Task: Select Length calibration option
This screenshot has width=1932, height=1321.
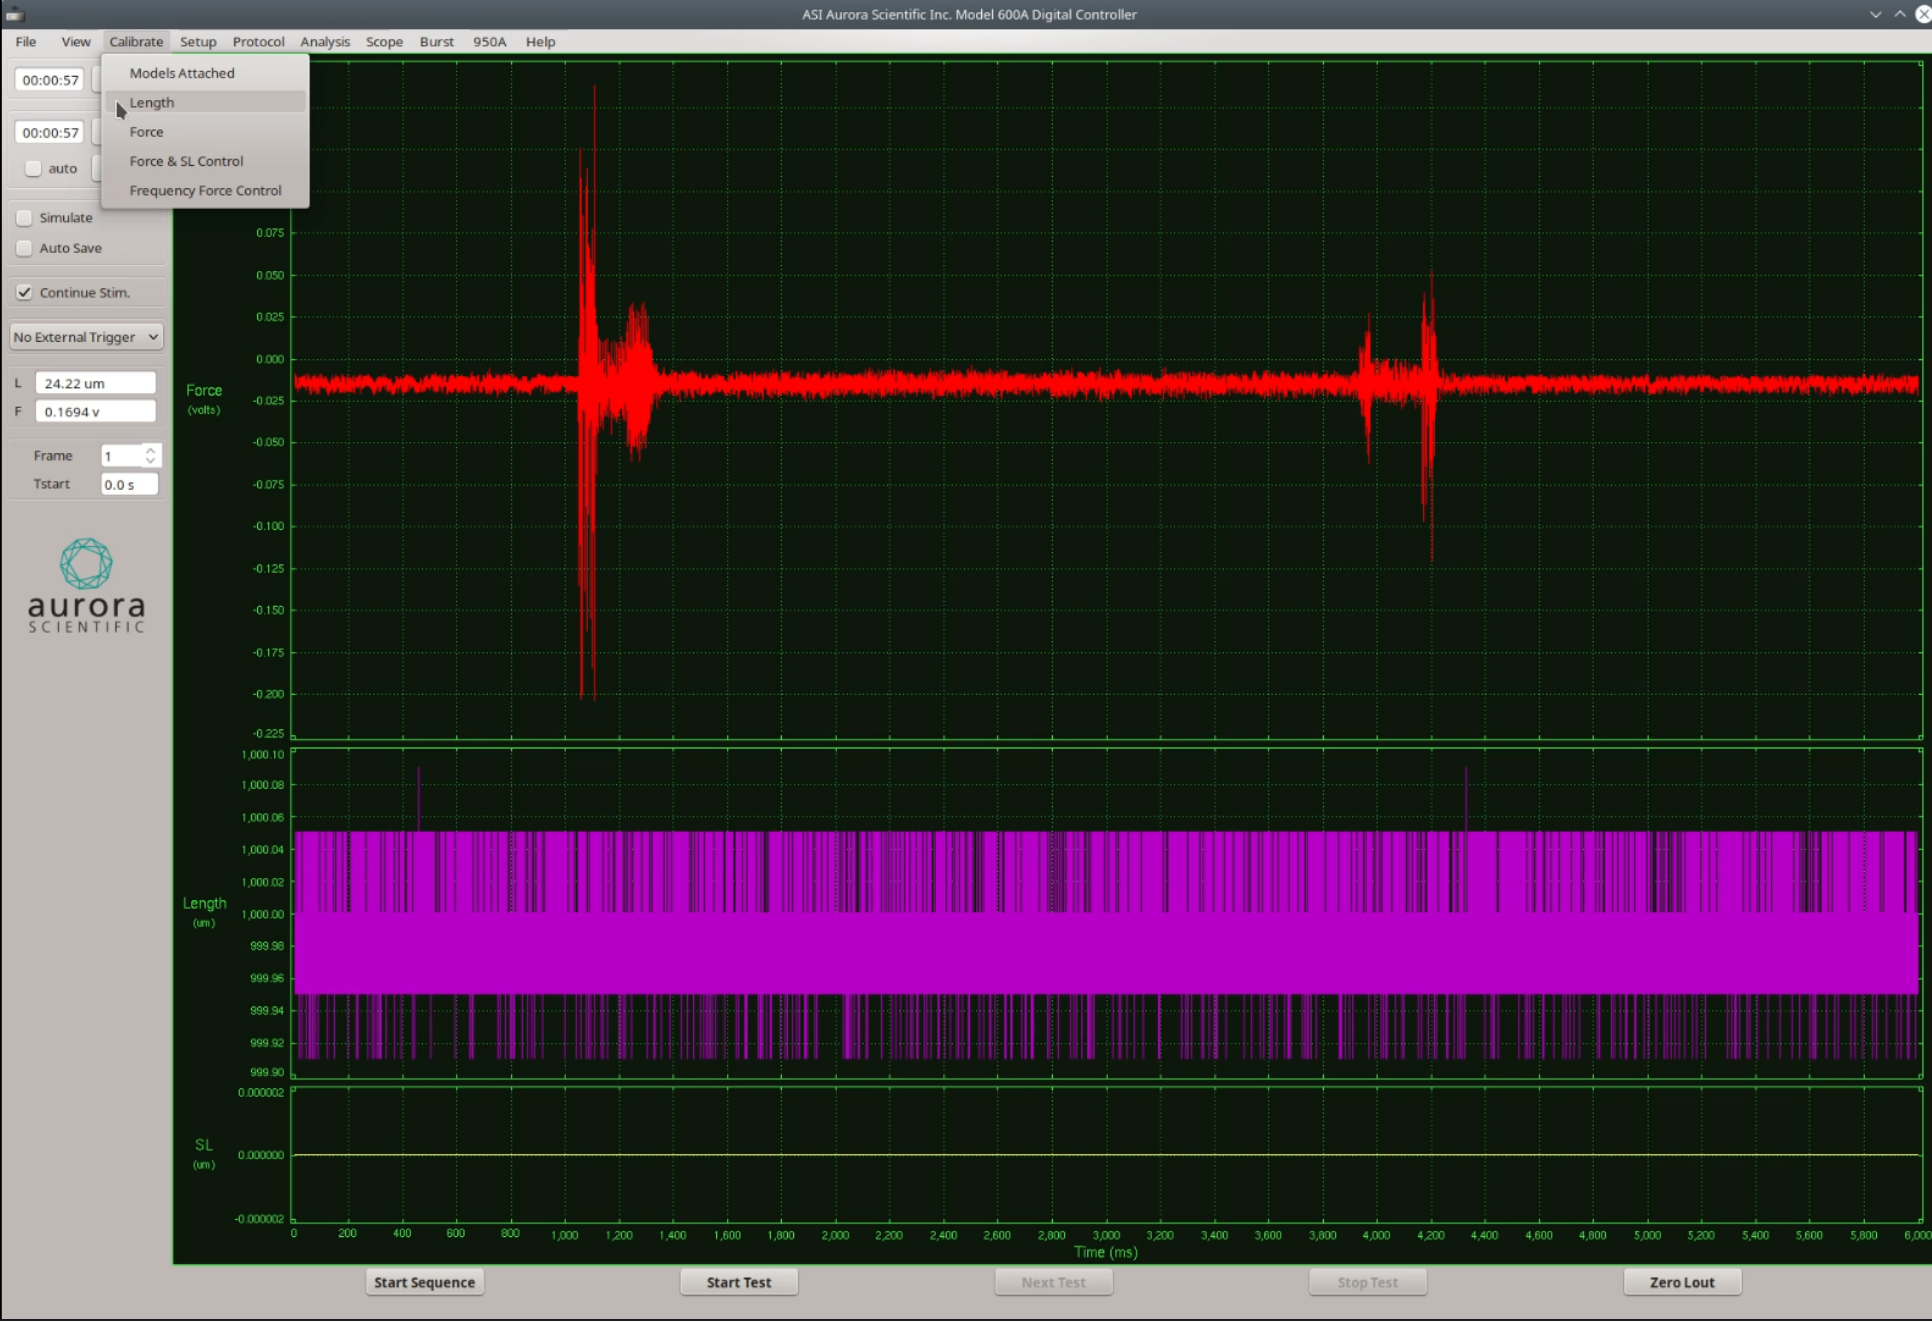Action: click(205, 102)
